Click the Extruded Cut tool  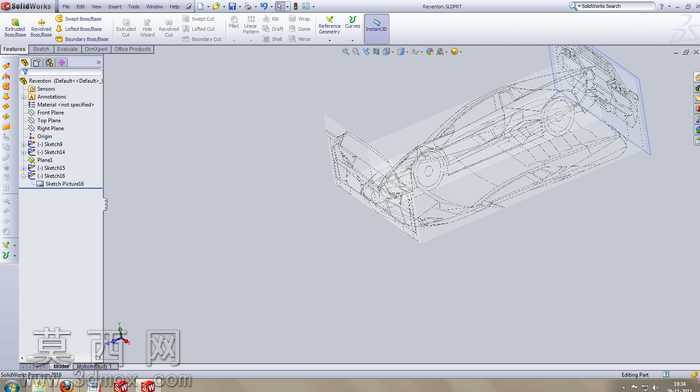pyautogui.click(x=126, y=28)
